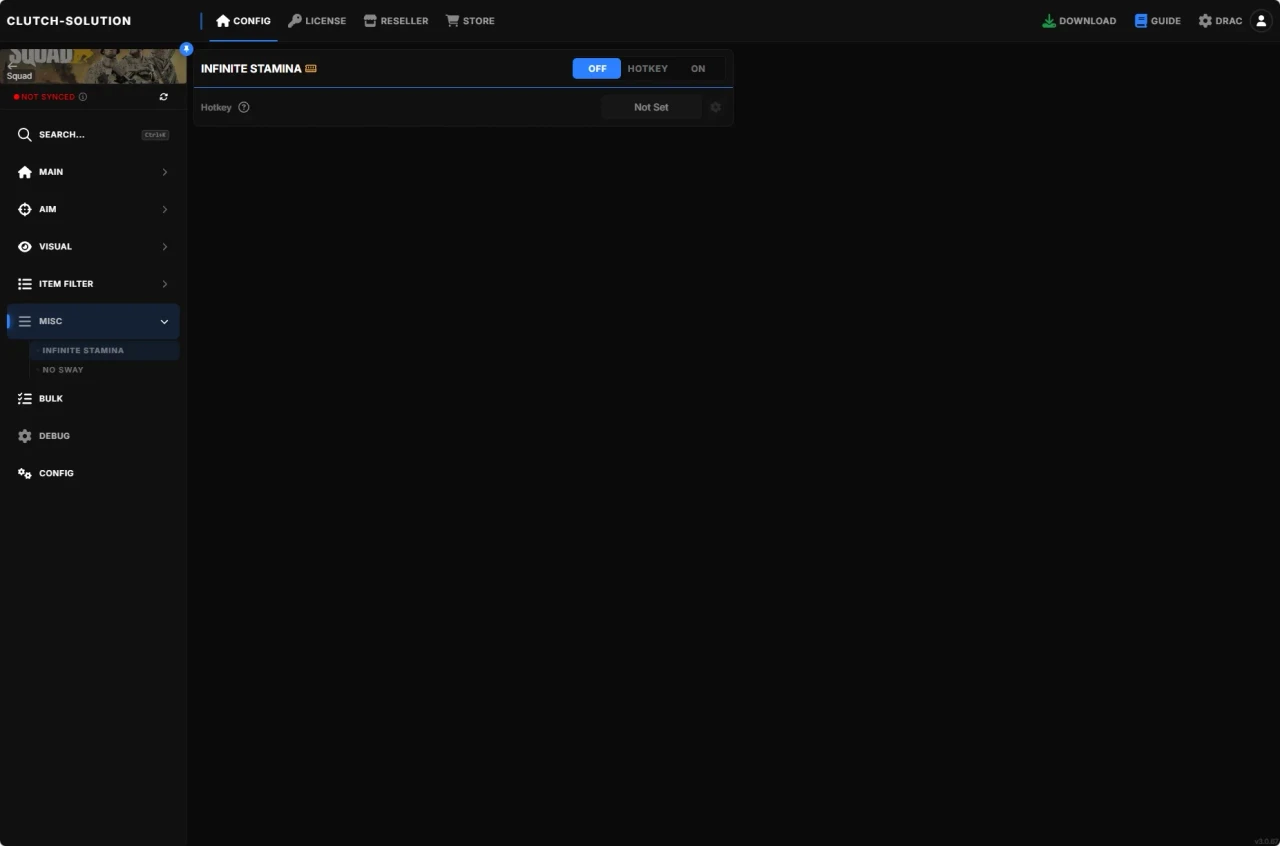Viewport: 1280px width, 846px height.
Task: Click the home icon on the top Config tab
Action: 223,21
